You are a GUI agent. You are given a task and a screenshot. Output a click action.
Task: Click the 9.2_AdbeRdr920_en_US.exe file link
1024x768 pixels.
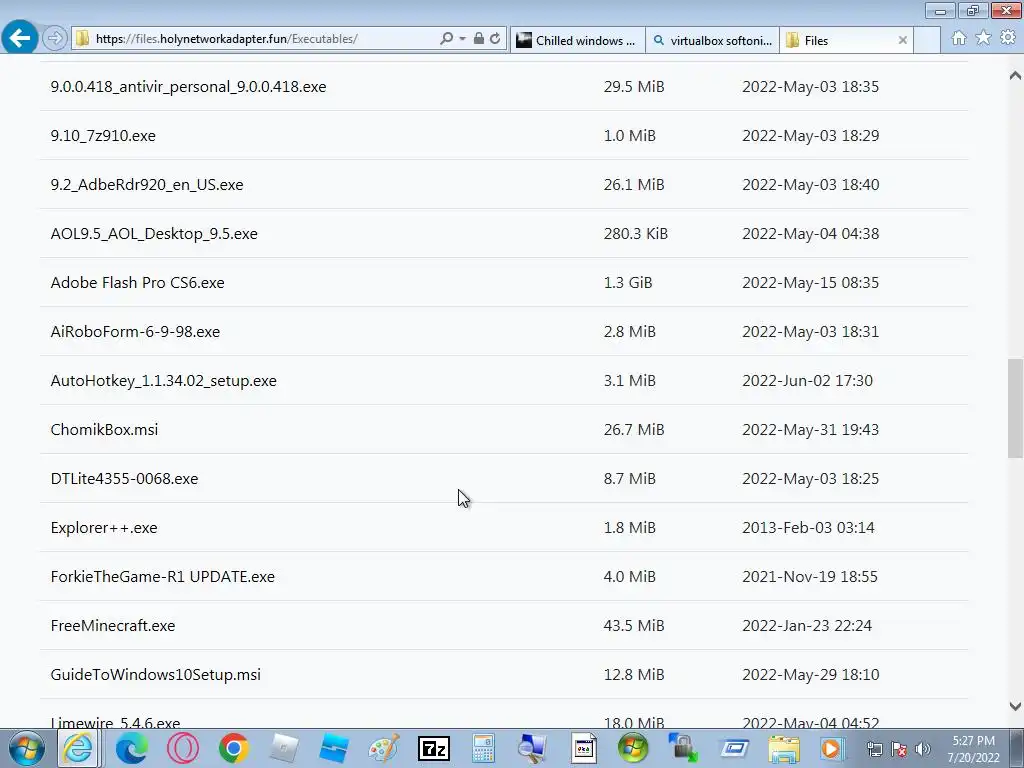[147, 185]
